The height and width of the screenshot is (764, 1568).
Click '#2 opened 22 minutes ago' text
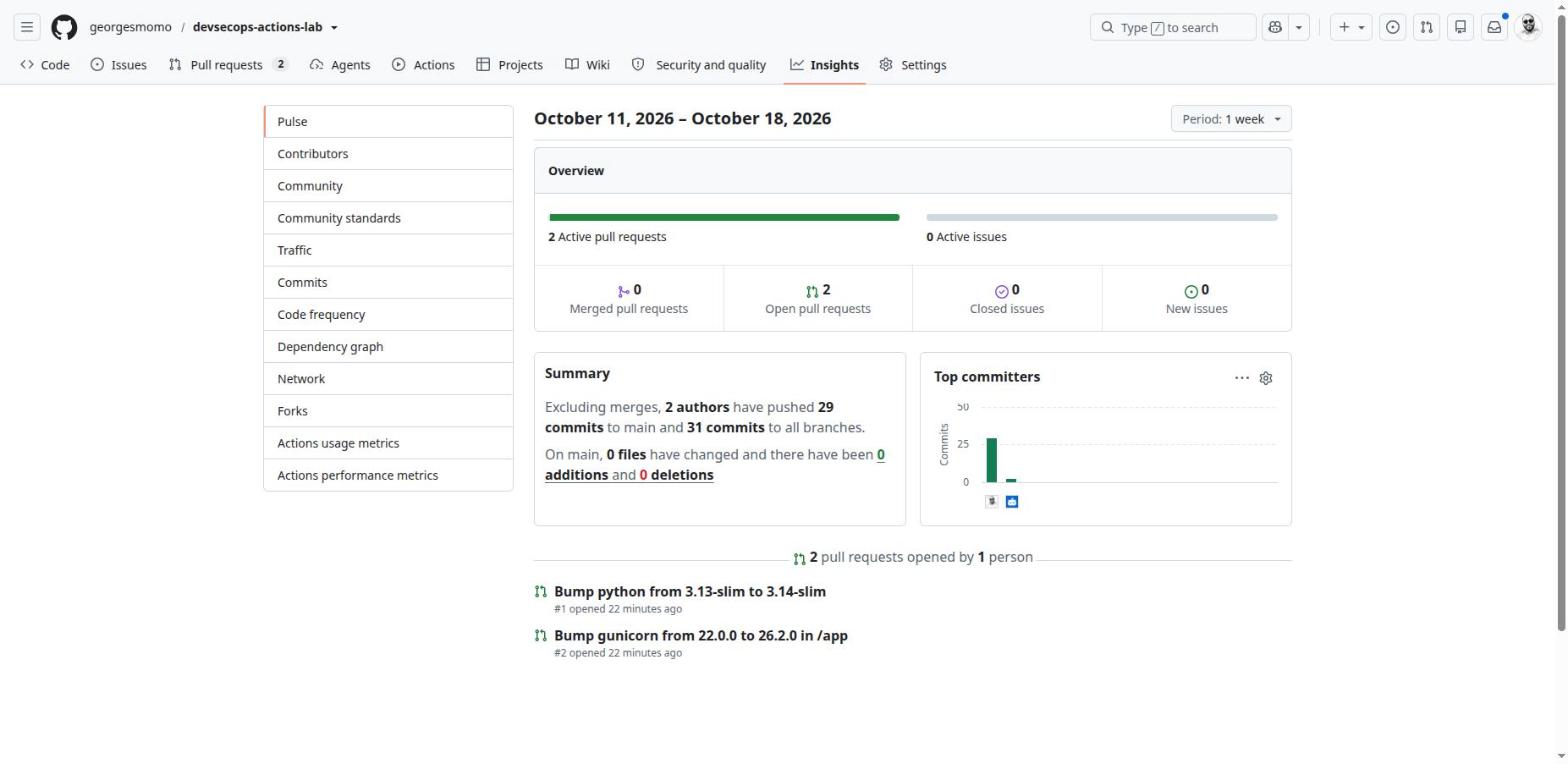pos(618,653)
